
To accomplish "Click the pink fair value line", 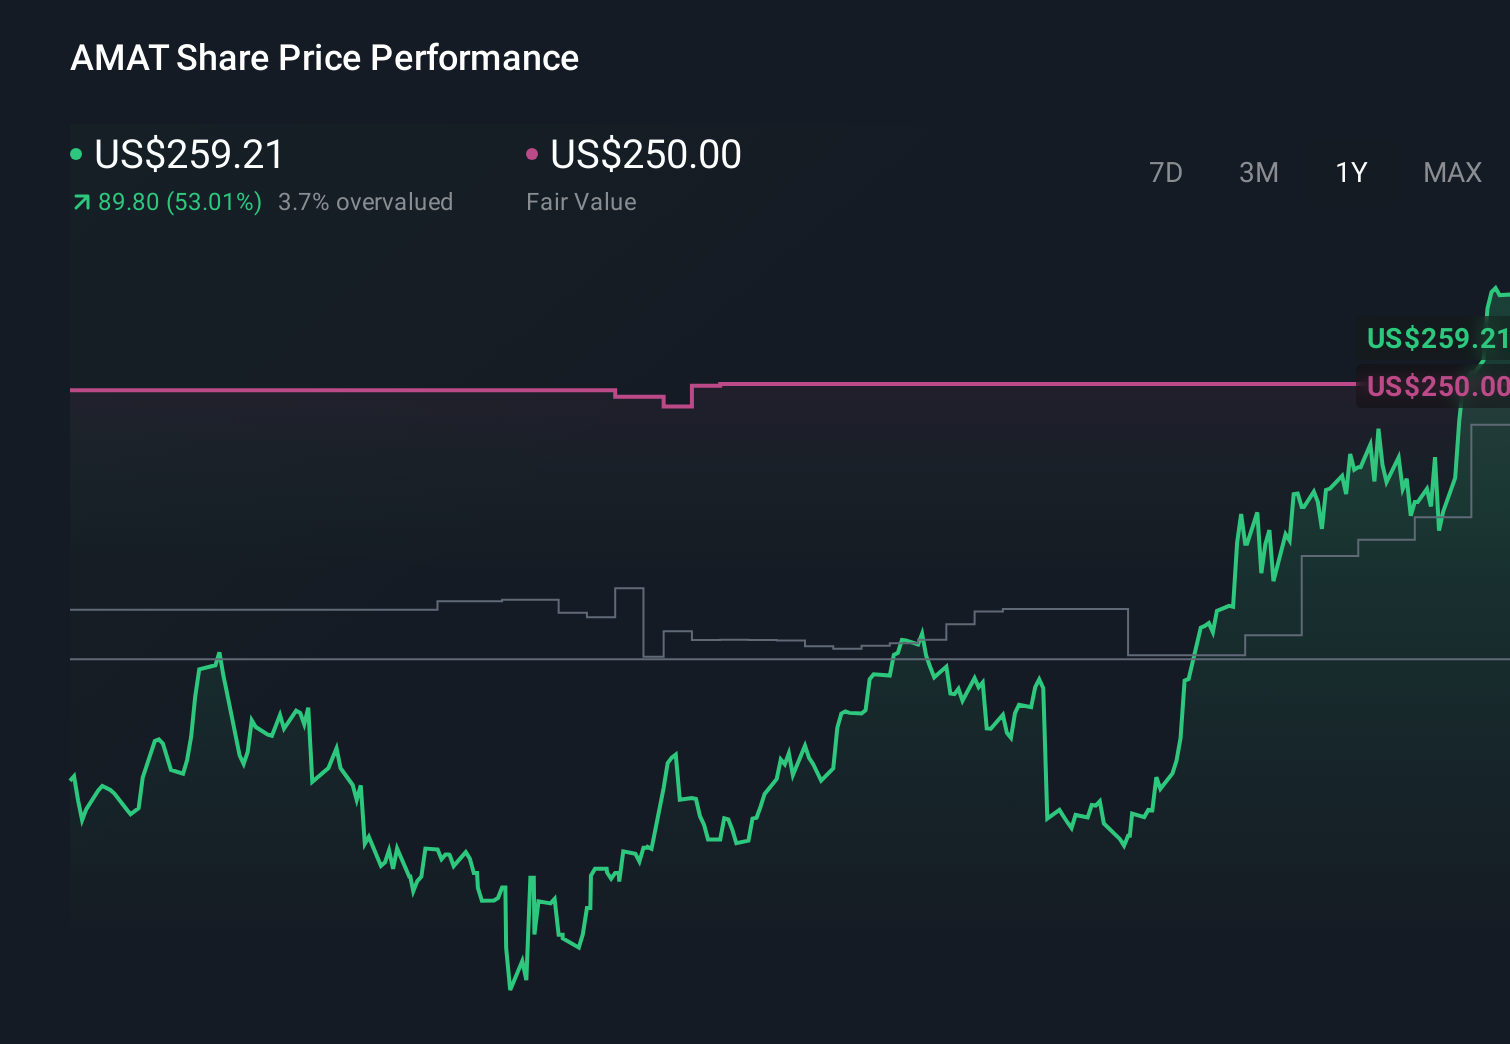I will tap(900, 383).
